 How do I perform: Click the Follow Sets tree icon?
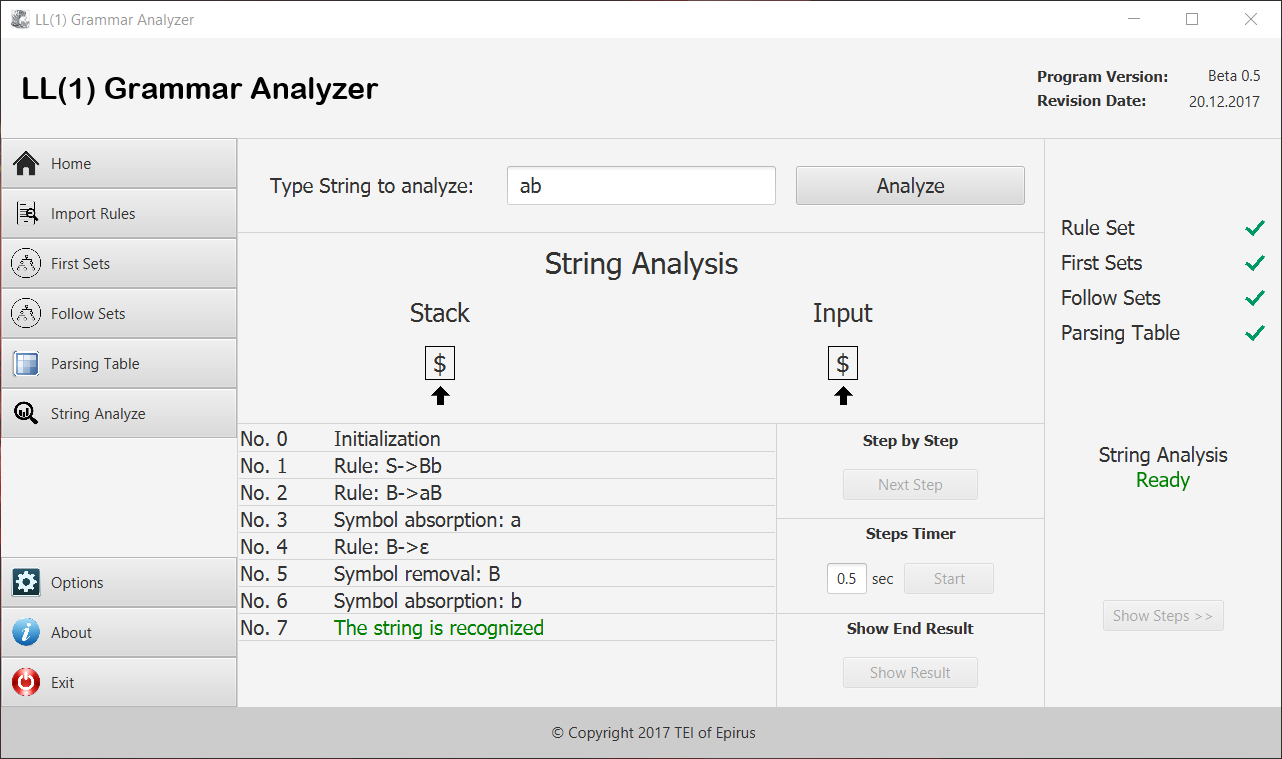pyautogui.click(x=26, y=313)
